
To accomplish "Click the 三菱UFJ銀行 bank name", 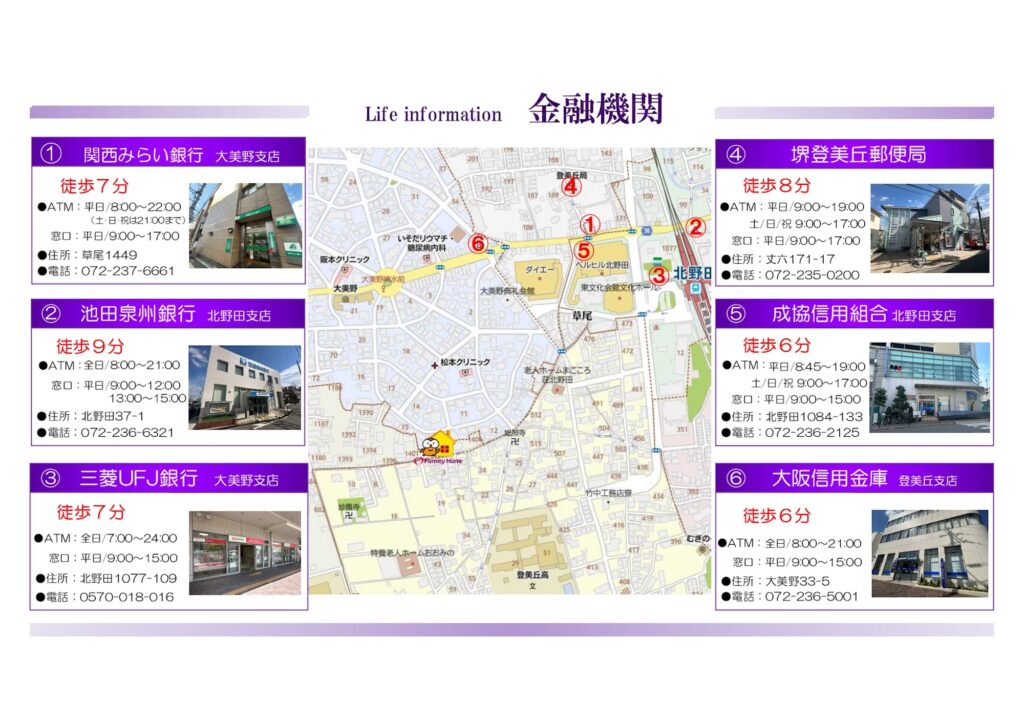I will pos(138,479).
